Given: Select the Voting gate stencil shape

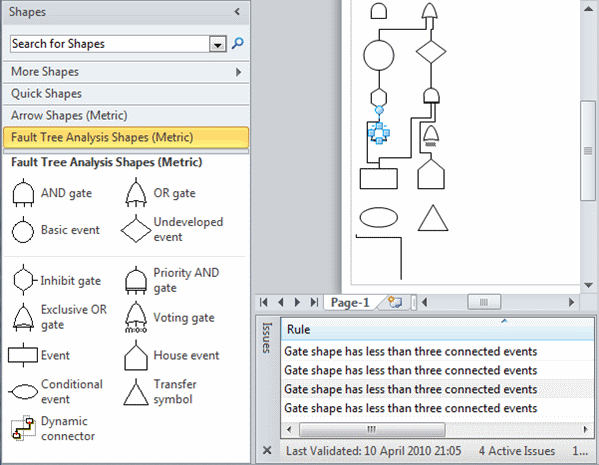Looking at the screenshot, I should 136,317.
